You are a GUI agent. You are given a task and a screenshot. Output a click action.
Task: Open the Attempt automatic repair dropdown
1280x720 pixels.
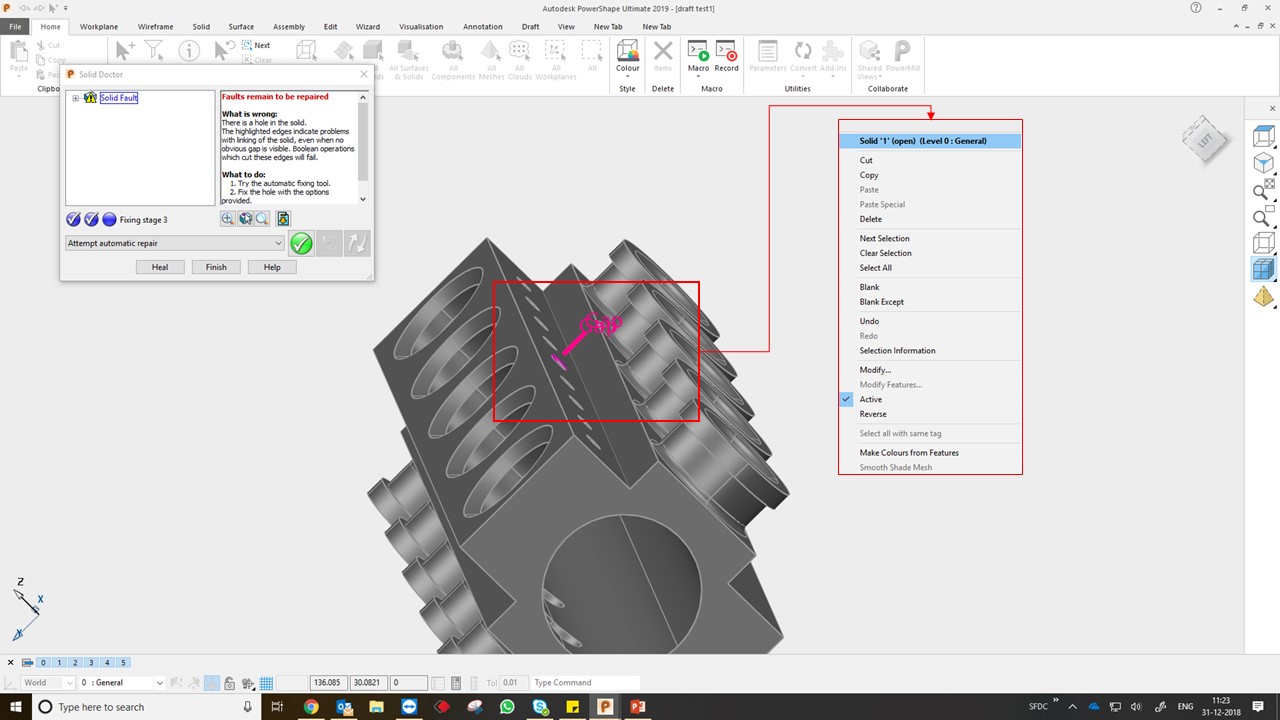(x=175, y=243)
